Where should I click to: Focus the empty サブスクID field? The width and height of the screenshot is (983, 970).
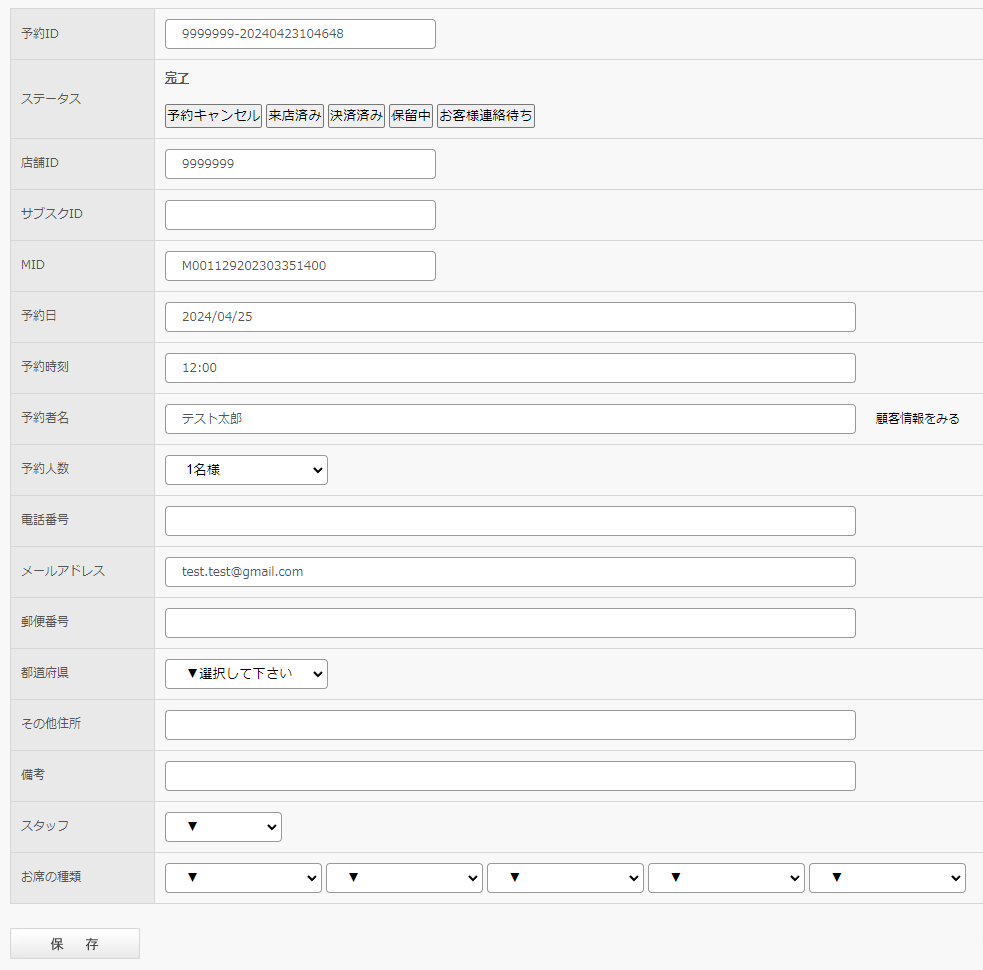(300, 215)
